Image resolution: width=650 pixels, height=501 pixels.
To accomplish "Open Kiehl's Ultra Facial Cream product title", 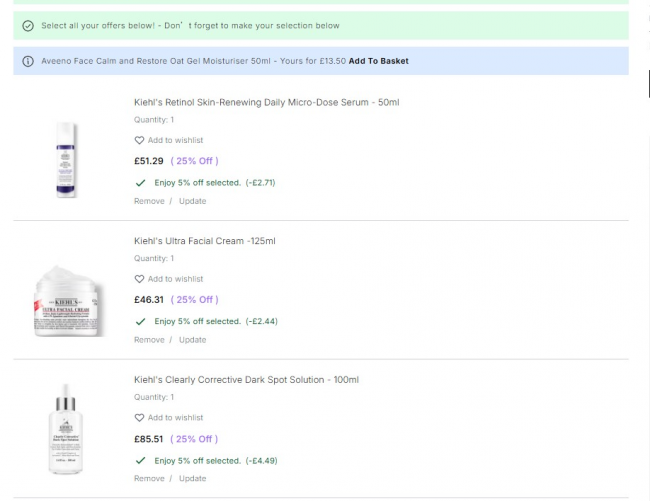I will click(204, 241).
